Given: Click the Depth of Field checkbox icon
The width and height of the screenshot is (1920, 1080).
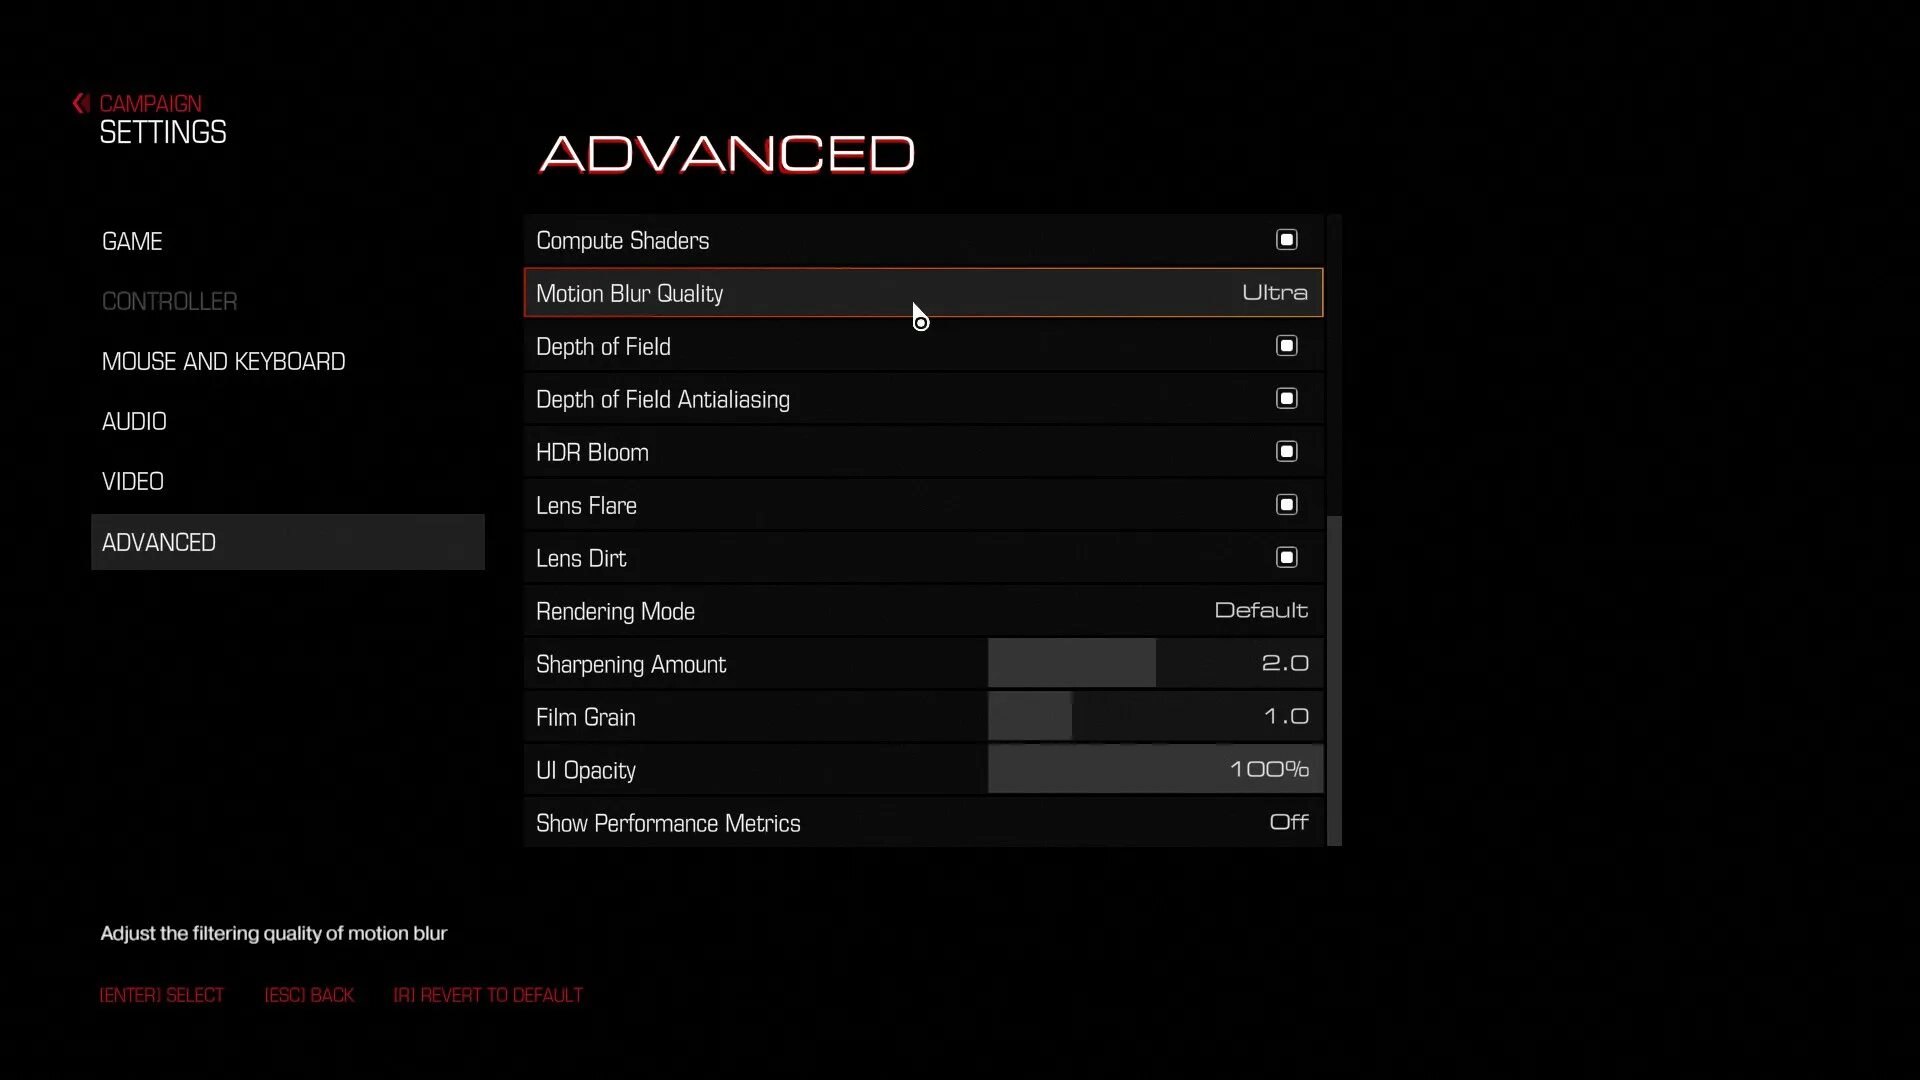Looking at the screenshot, I should tap(1286, 345).
